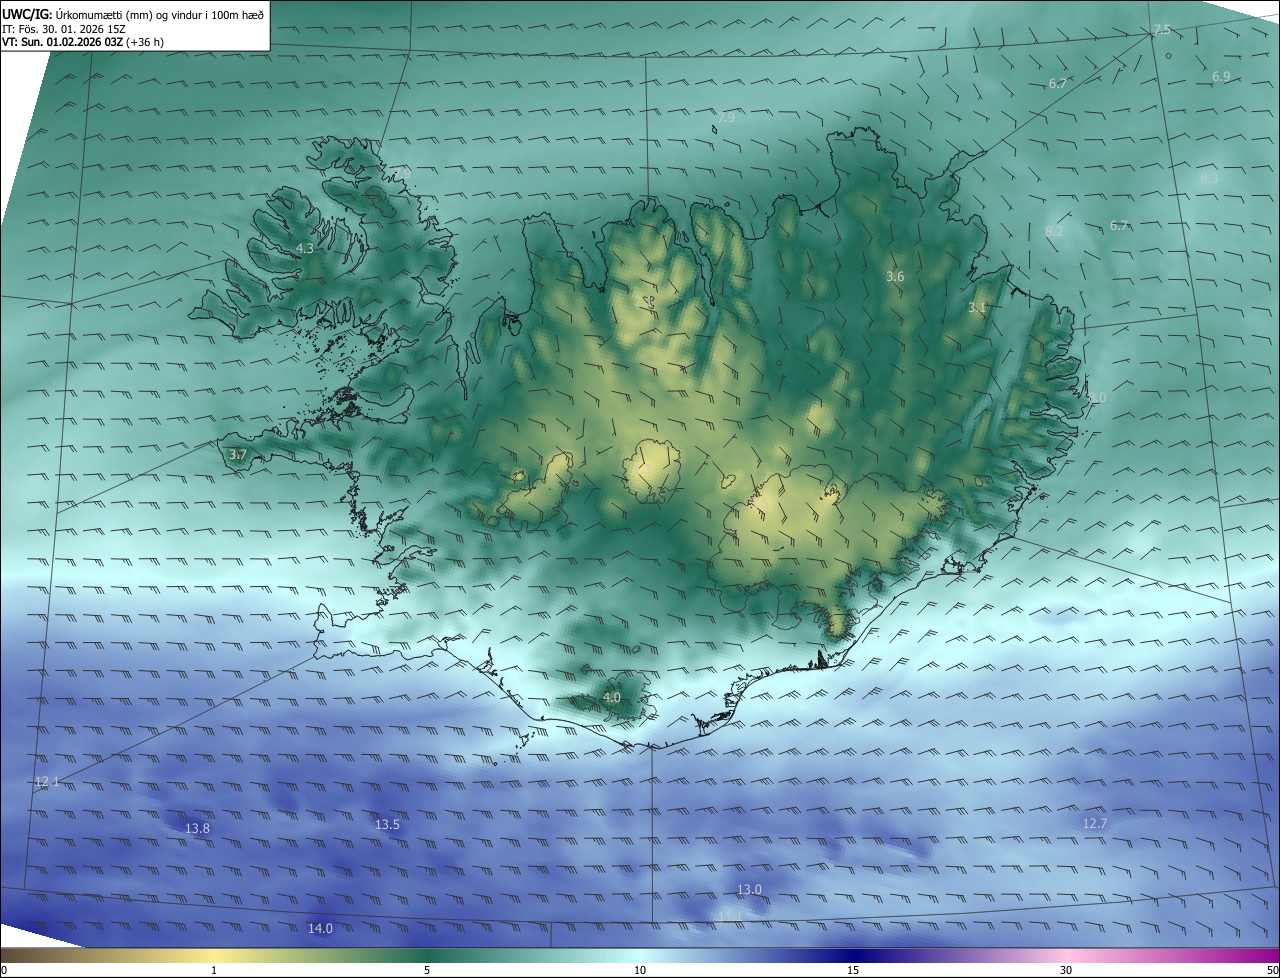This screenshot has height=978, width=1280.
Task: Click the color scale tick labeled 1
Action: (214, 970)
